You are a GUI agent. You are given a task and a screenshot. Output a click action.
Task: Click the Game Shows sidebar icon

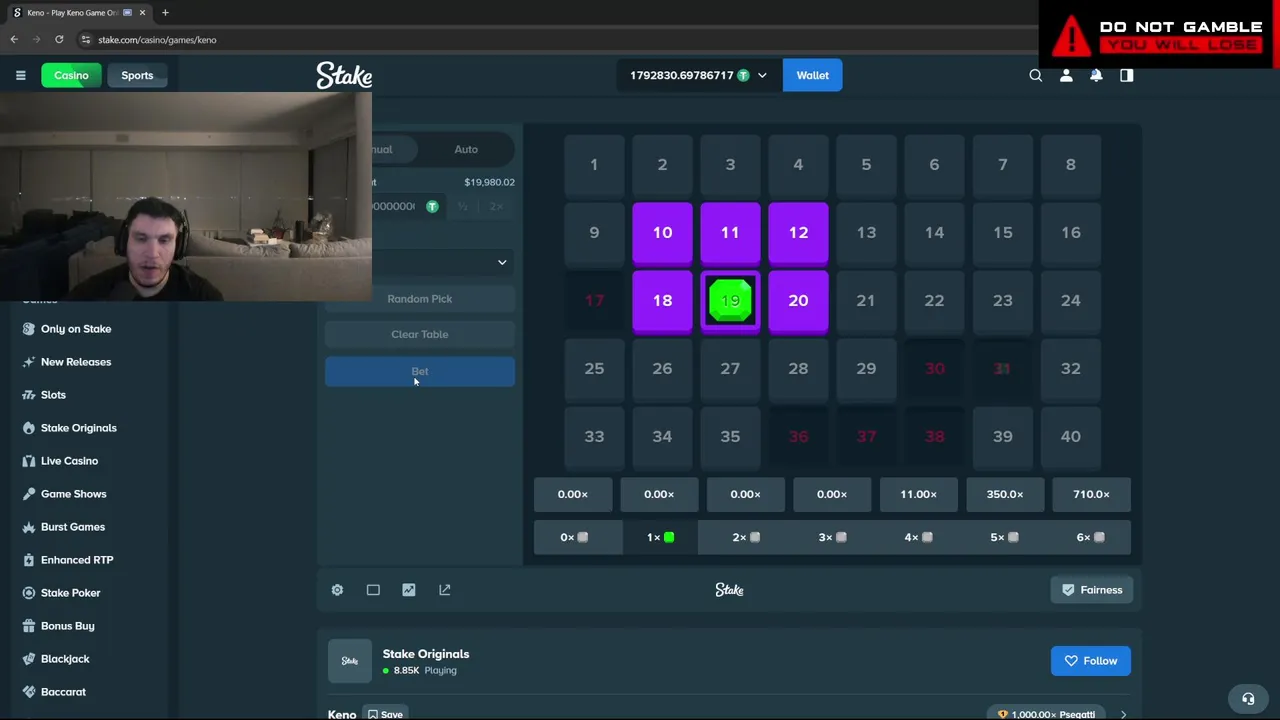click(29, 494)
